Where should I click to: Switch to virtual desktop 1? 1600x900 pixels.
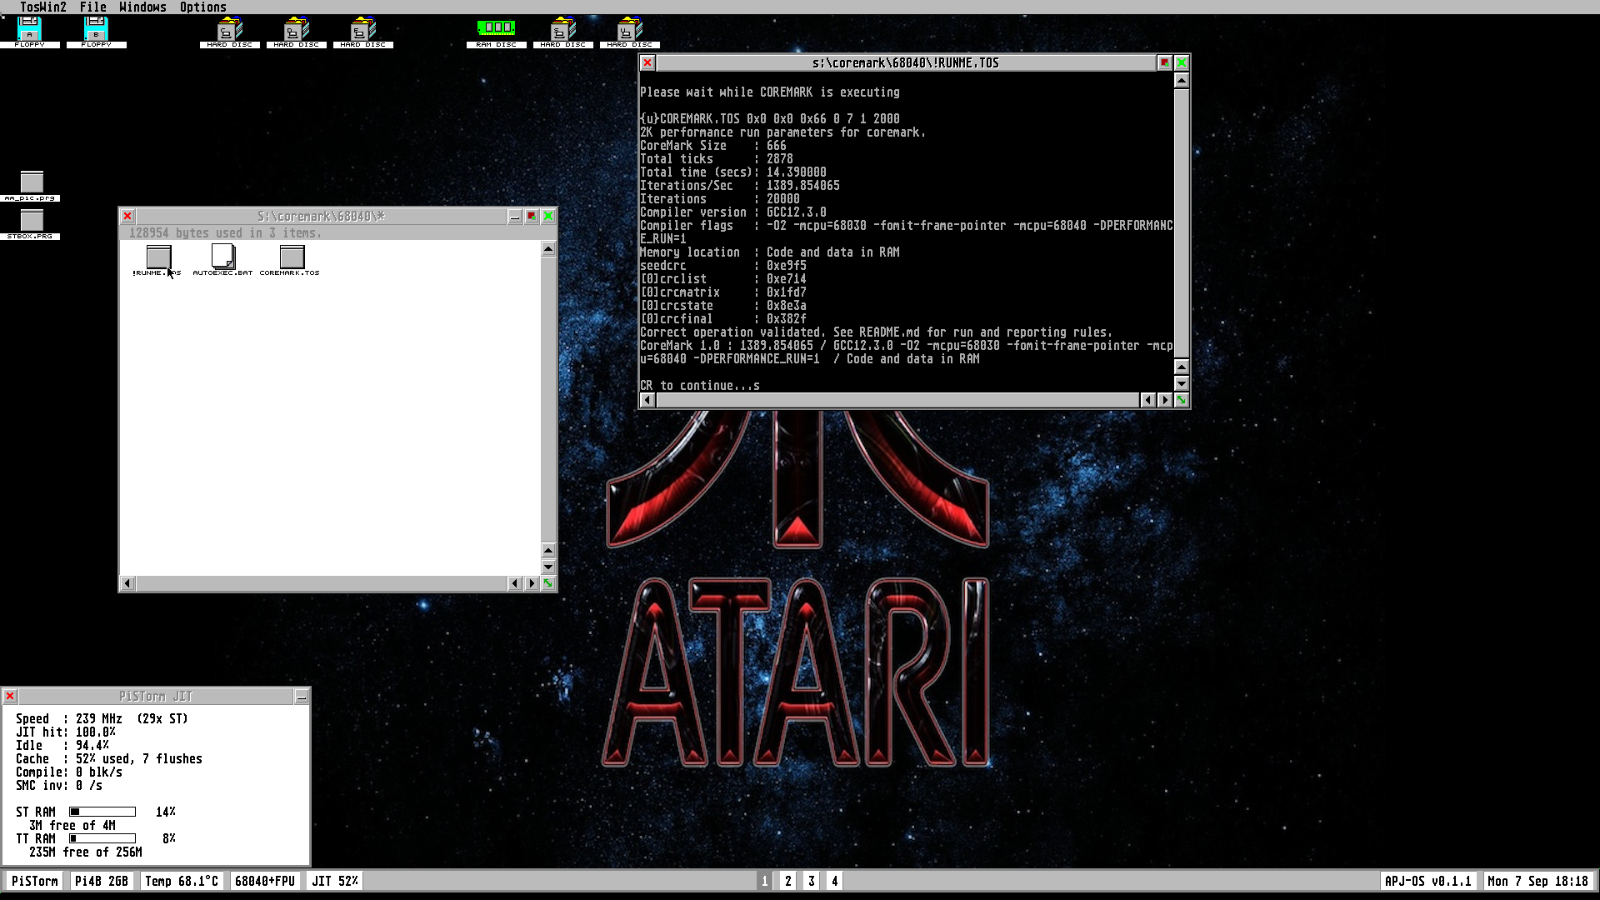coord(765,881)
